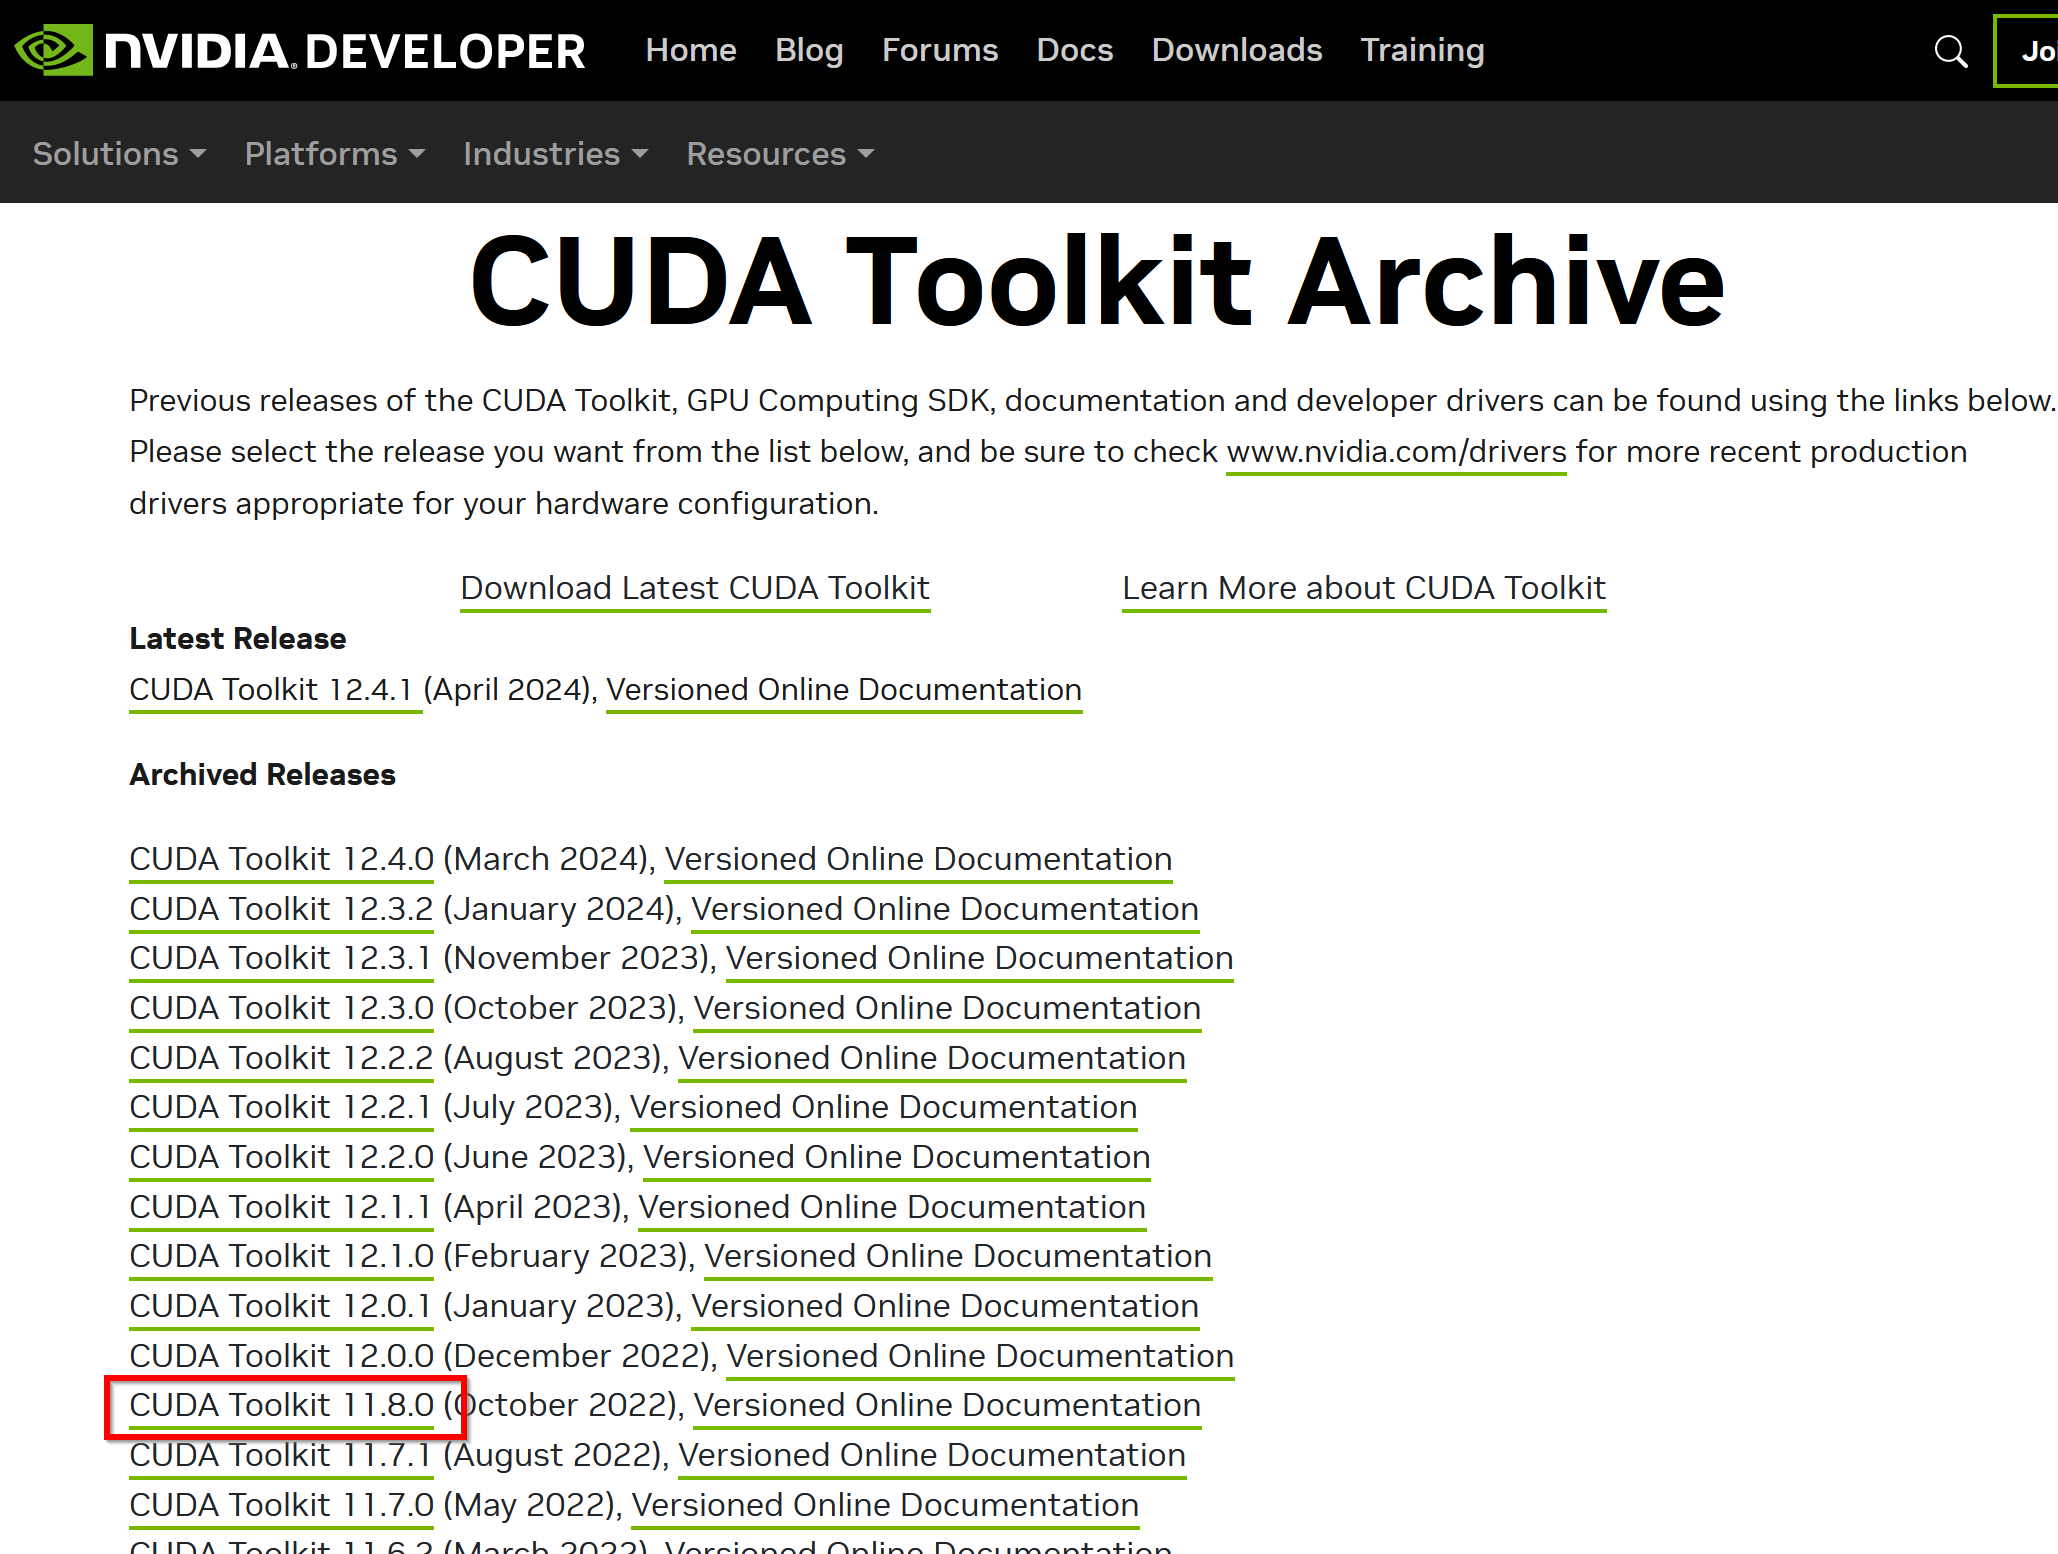The width and height of the screenshot is (2058, 1554).
Task: Open CUDA Toolkit 12.2.2 link
Action: click(x=281, y=1058)
